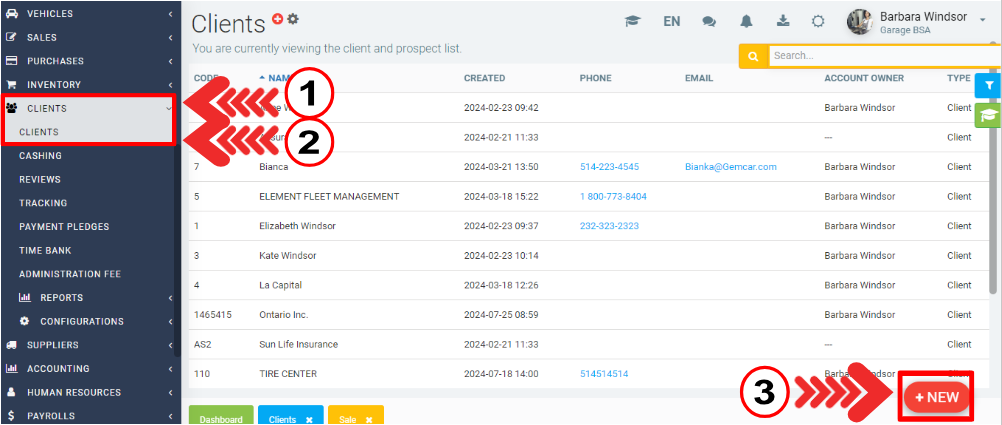Click the red + NEW button

pos(936,397)
